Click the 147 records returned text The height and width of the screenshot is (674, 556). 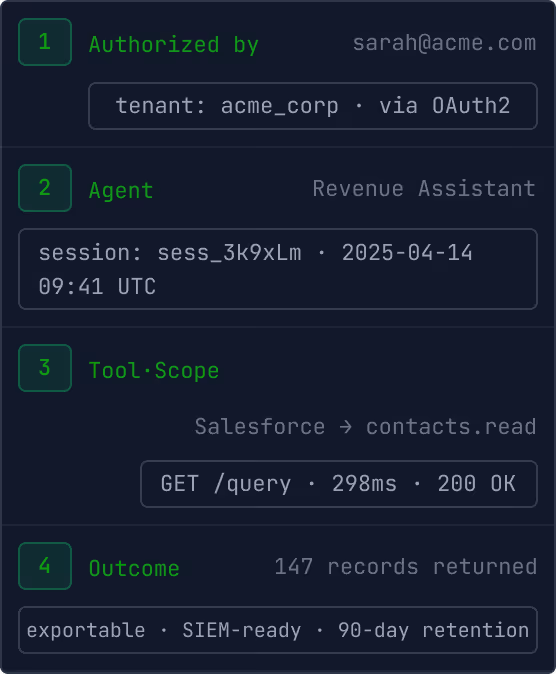[406, 567]
